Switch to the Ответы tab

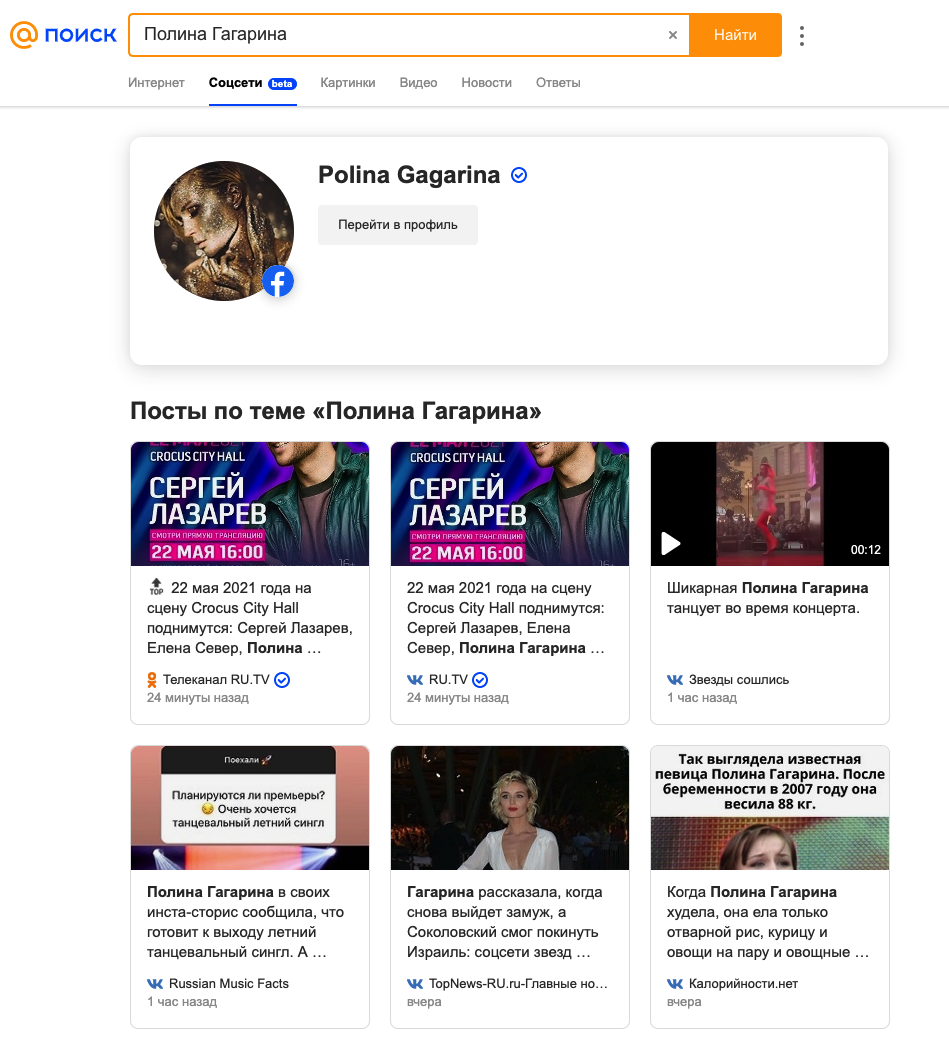coord(558,83)
